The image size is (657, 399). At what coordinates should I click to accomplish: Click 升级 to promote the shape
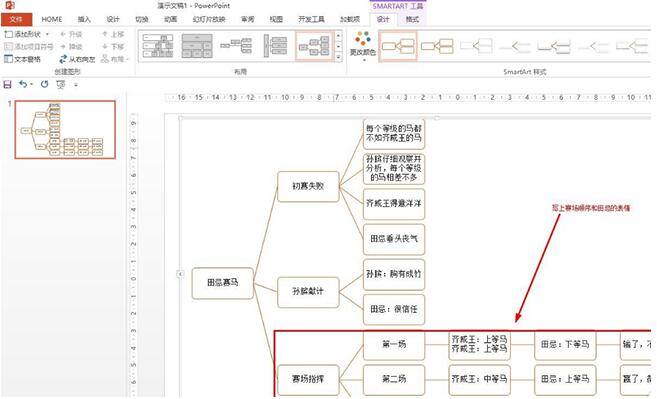[71, 34]
